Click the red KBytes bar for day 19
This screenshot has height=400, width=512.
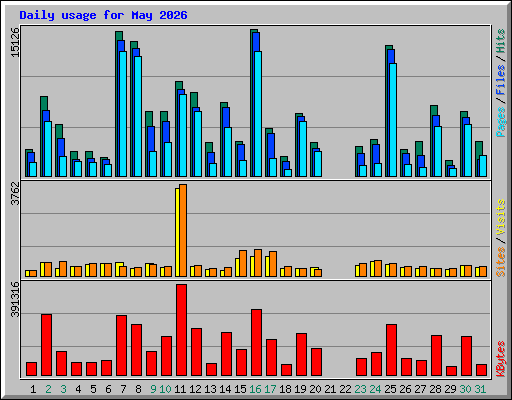(x=301, y=355)
